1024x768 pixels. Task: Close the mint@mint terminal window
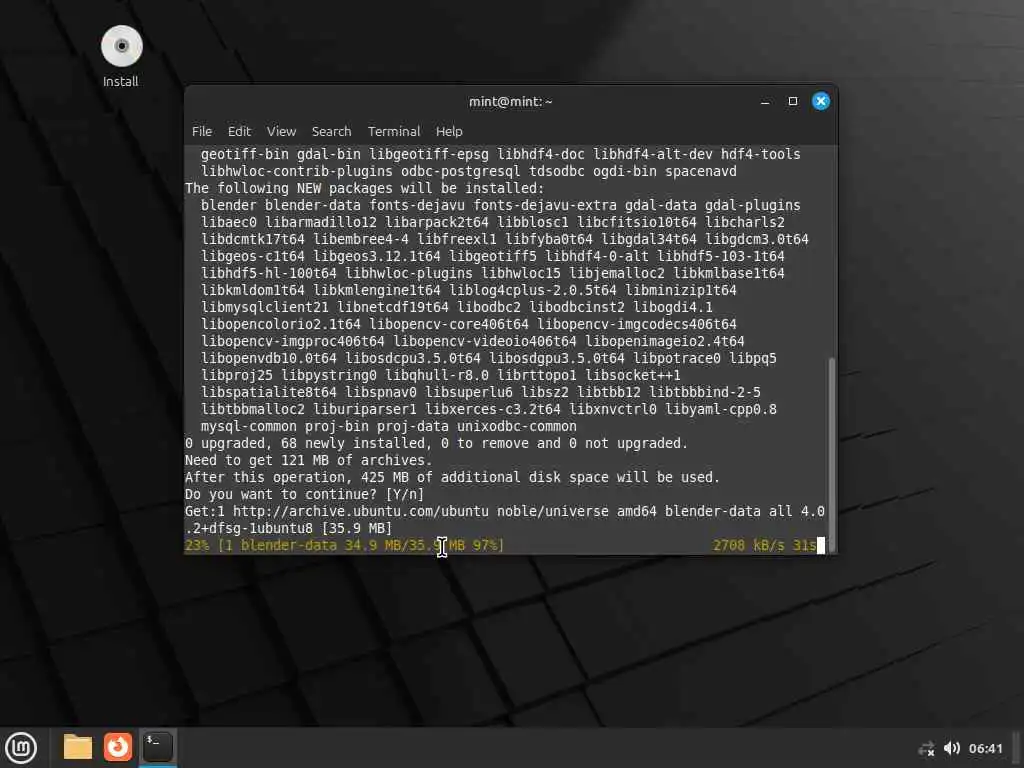coord(821,101)
